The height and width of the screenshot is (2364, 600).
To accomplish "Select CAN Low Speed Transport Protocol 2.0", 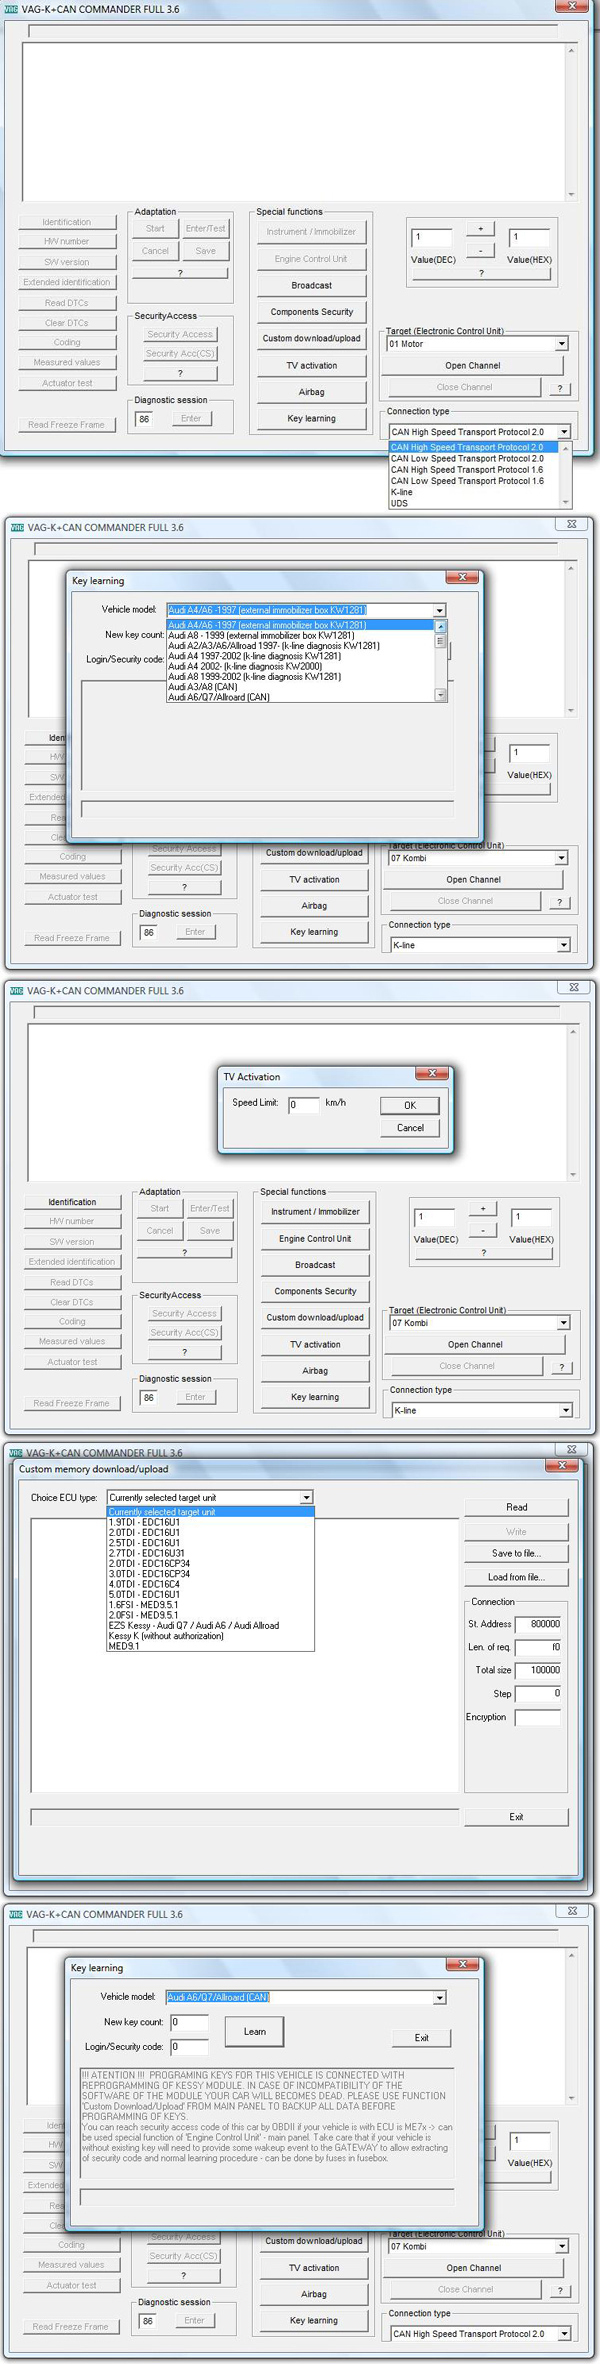I will [467, 459].
